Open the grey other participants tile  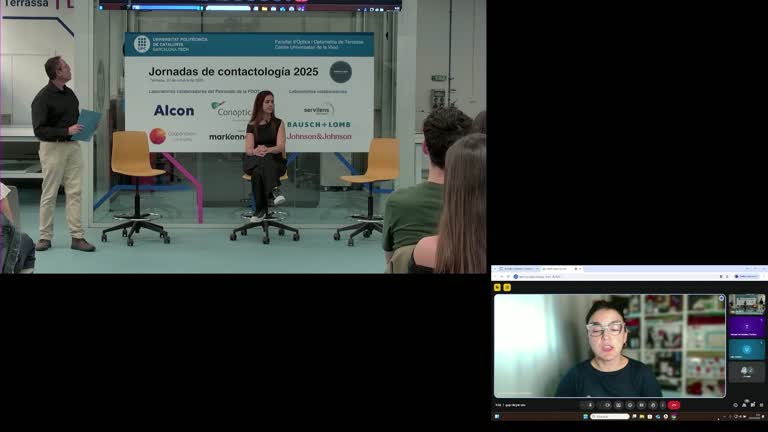746,372
